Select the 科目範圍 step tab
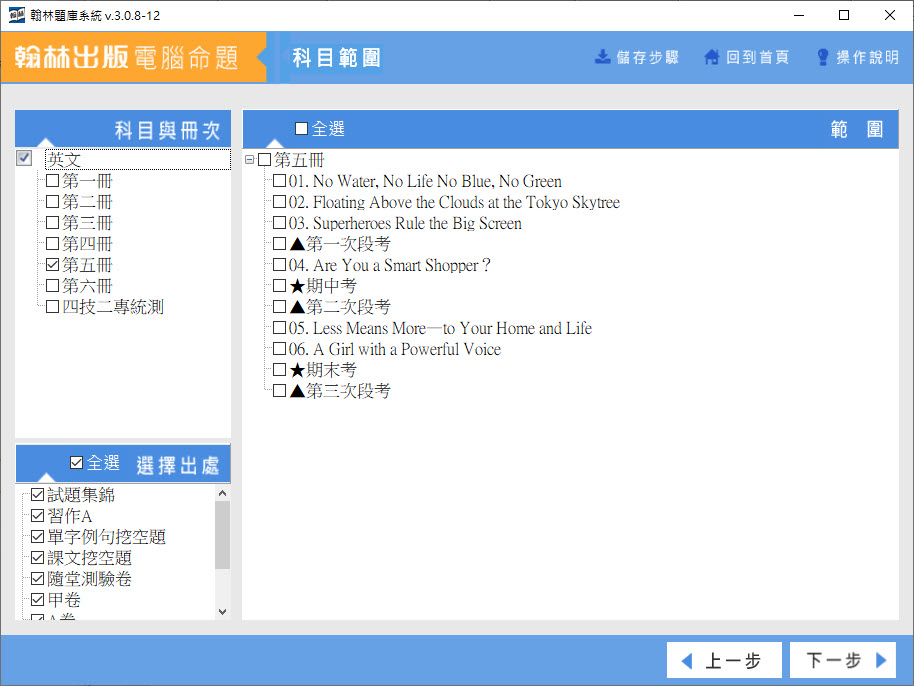Image resolution: width=914 pixels, height=686 pixels. pos(336,57)
